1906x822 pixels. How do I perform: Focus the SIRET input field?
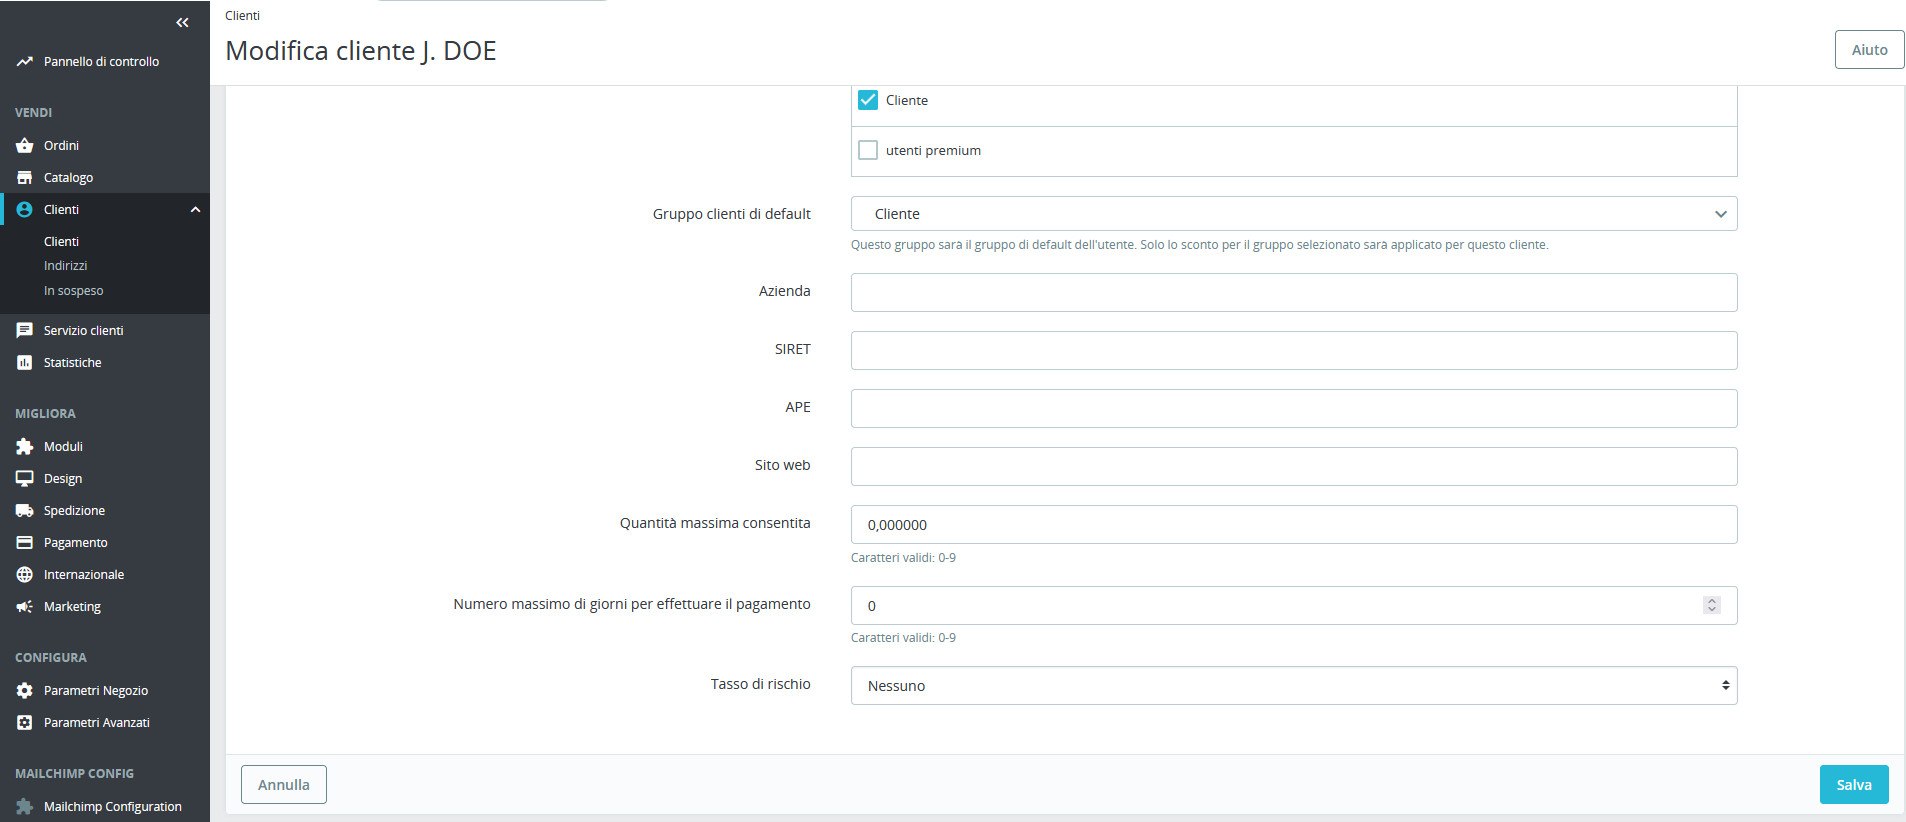pyautogui.click(x=1294, y=350)
